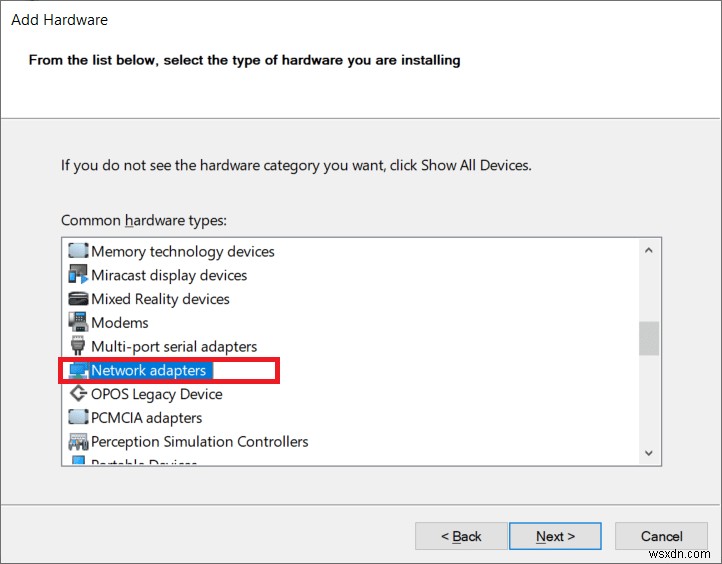Select the Modems hardware type
The width and height of the screenshot is (722, 564).
(x=120, y=323)
